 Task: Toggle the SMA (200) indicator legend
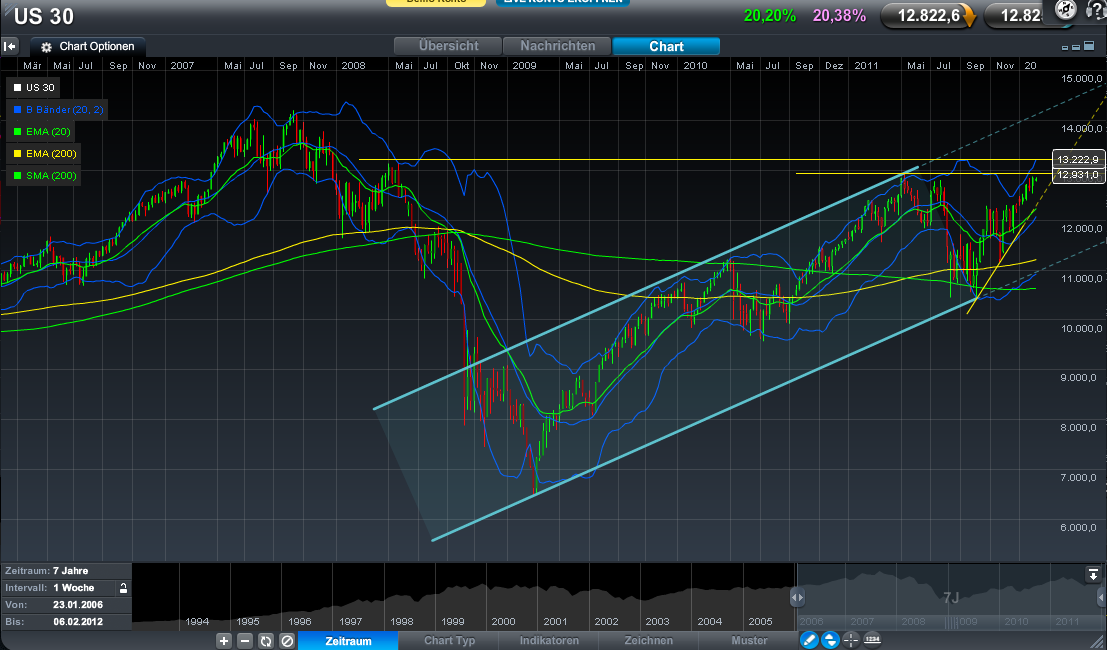pos(44,175)
